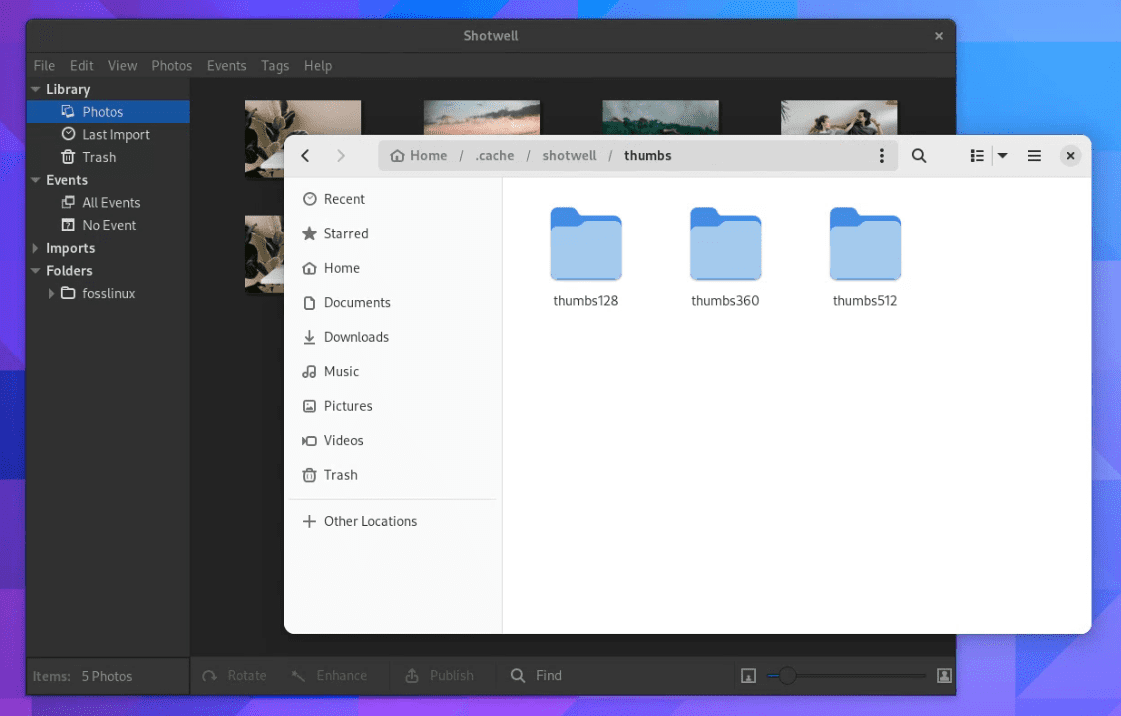Click largest thumbnail size icon
Screen dimensions: 1121x716
[944, 676]
